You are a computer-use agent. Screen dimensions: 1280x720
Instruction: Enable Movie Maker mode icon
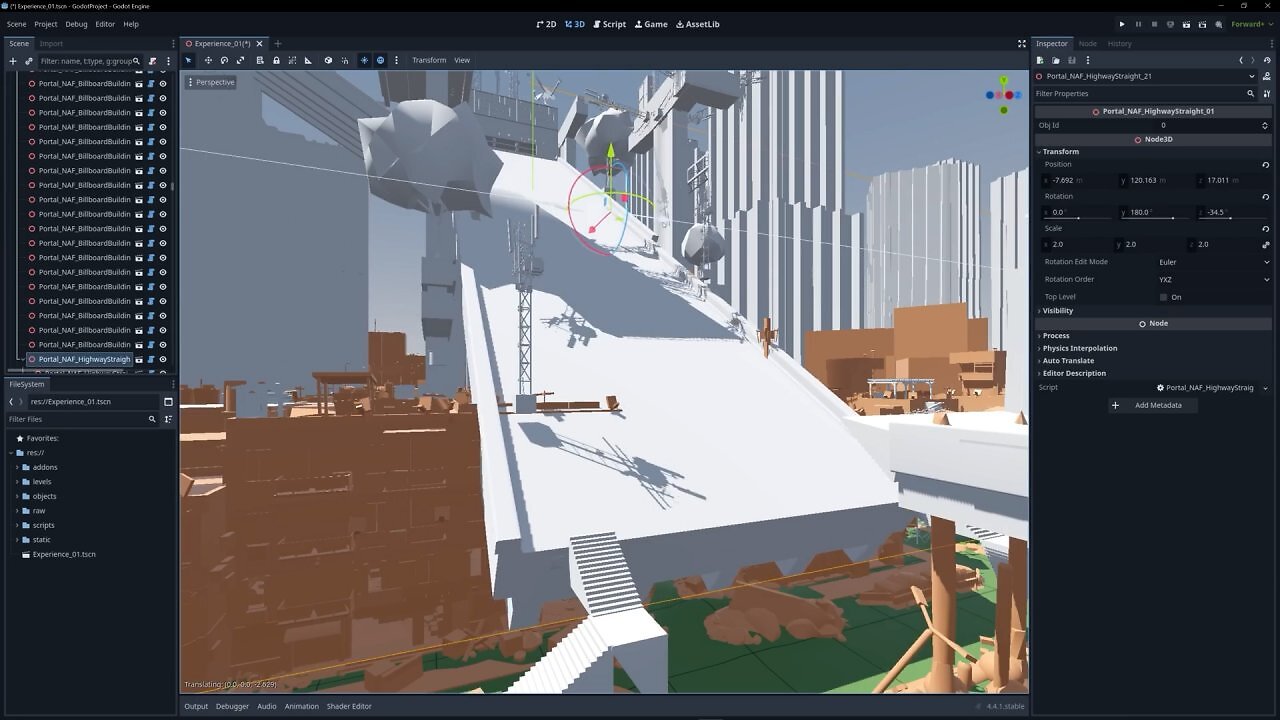point(1219,24)
